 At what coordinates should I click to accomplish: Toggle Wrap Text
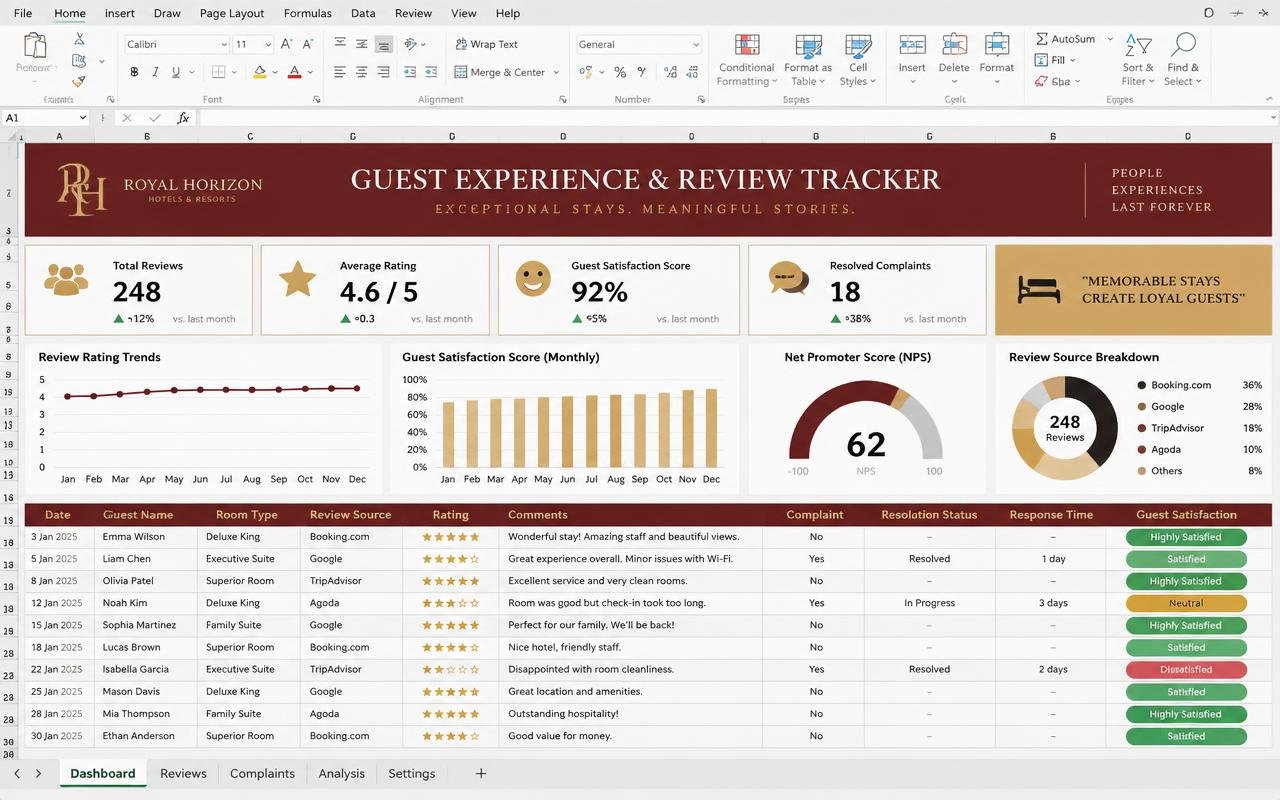coord(487,44)
